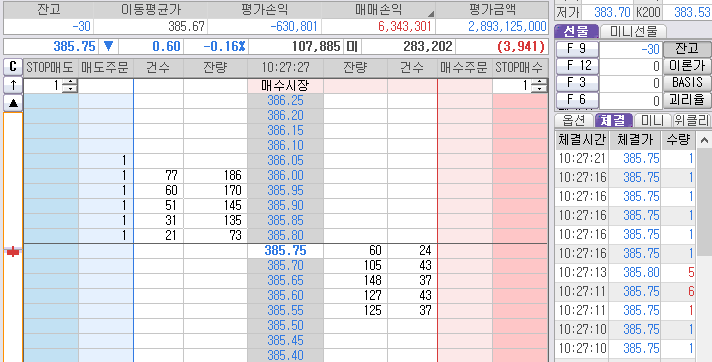Screen dimensions: 712x362
Task: Click the STOP매수 column header
Action: [x=520, y=68]
